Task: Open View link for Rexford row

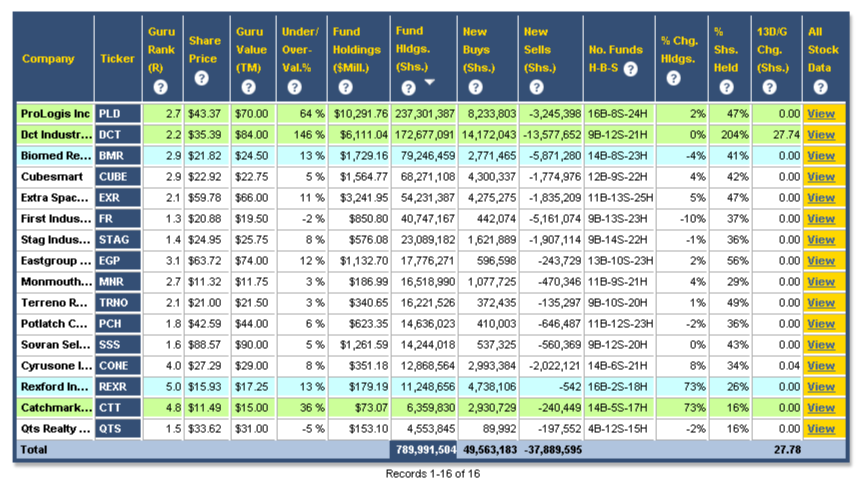Action: (821, 387)
